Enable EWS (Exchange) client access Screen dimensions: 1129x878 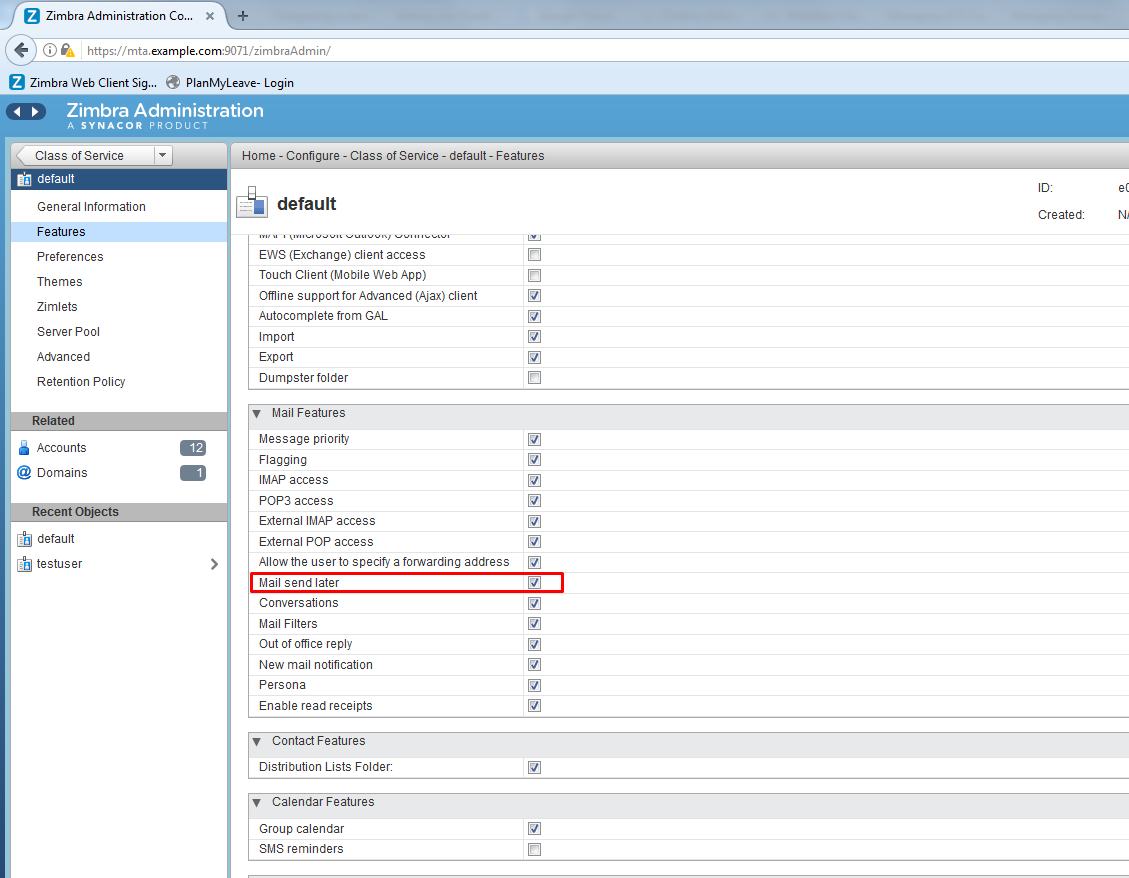(x=534, y=255)
